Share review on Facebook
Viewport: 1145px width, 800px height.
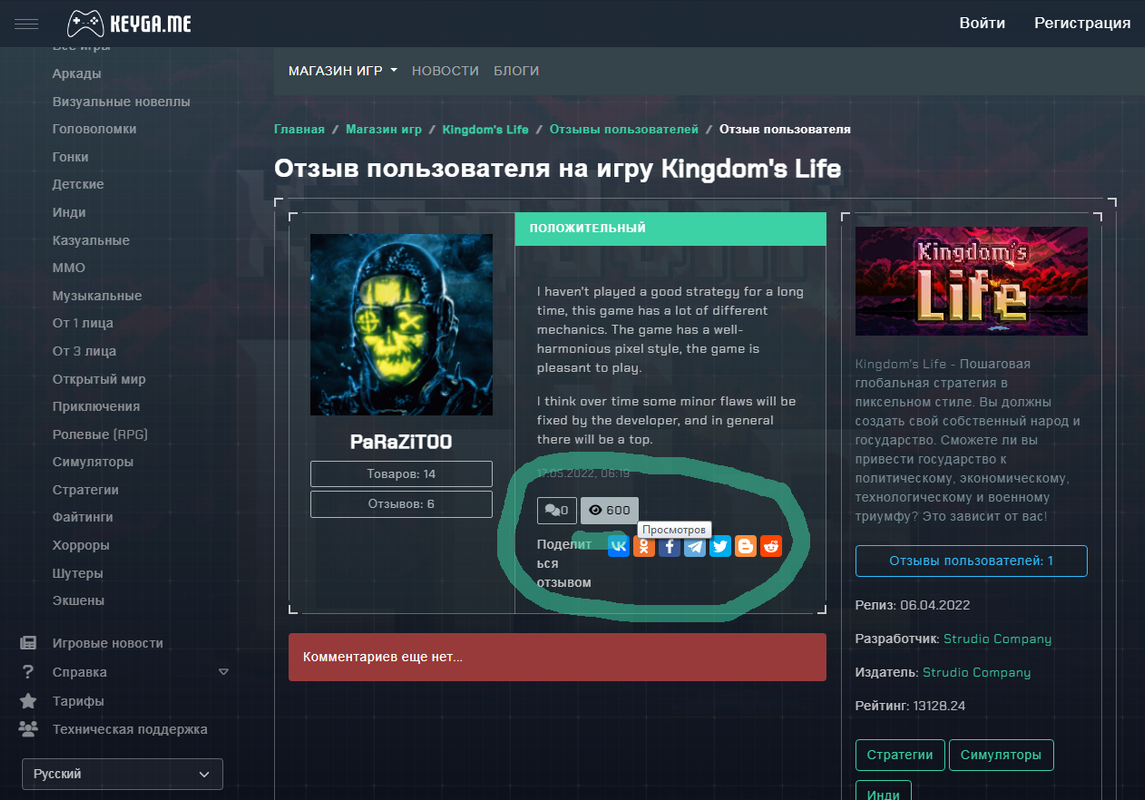[670, 546]
